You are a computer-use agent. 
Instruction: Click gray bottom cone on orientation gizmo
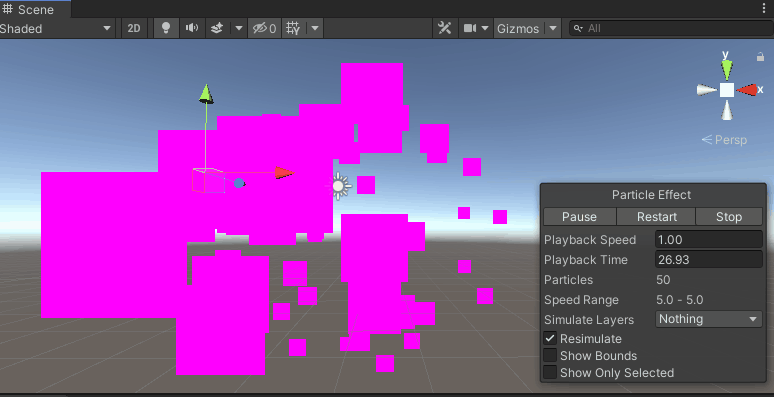pyautogui.click(x=727, y=110)
